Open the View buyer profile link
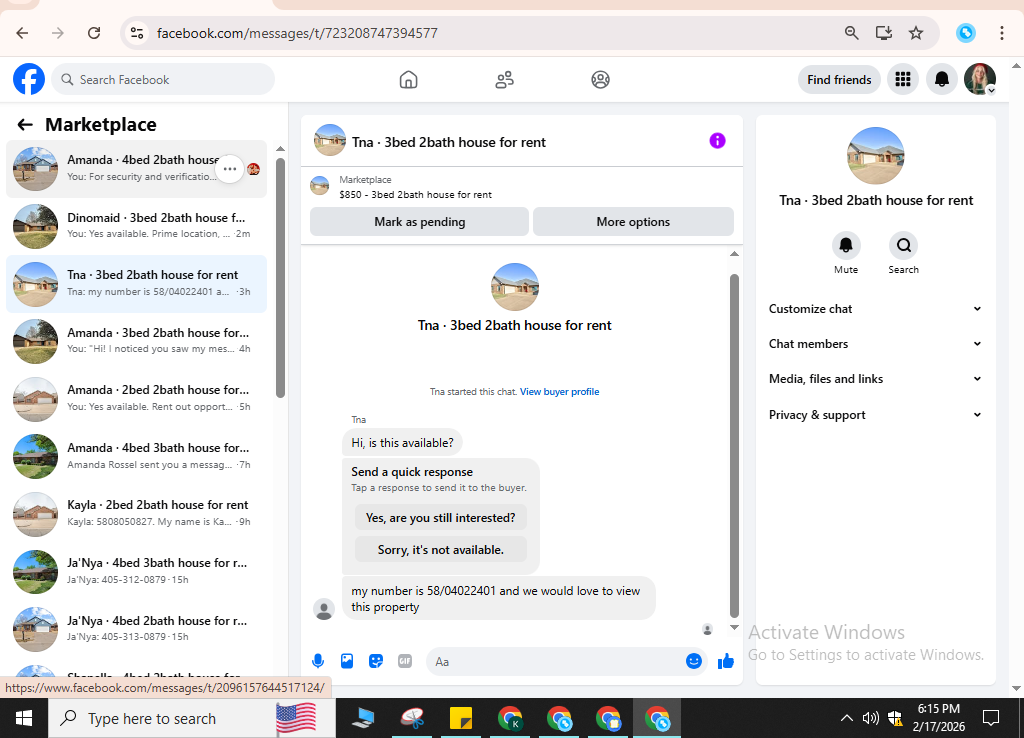Viewport: 1024px width, 738px height. [x=559, y=392]
